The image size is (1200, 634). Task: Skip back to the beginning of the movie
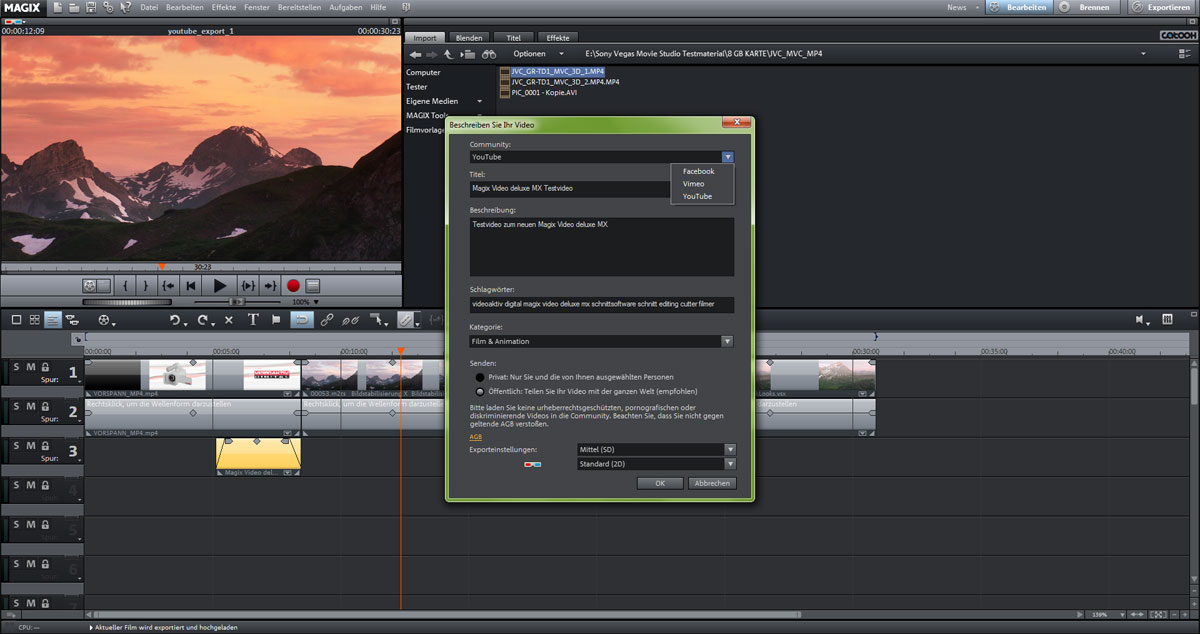[192, 286]
